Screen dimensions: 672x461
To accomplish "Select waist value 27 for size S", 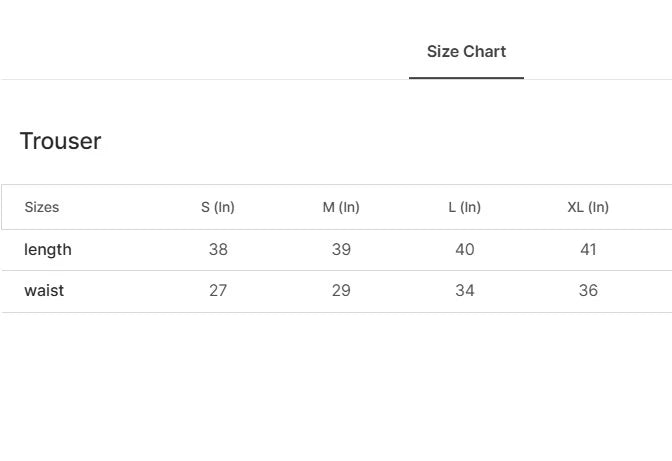I will 218,290.
